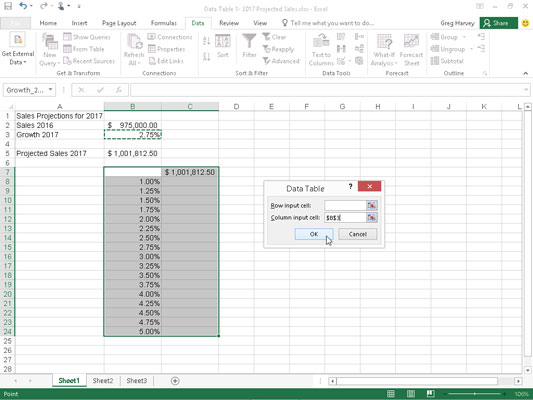Click the Filter funnel icon
The width and height of the screenshot is (533, 400).
[x=249, y=41]
